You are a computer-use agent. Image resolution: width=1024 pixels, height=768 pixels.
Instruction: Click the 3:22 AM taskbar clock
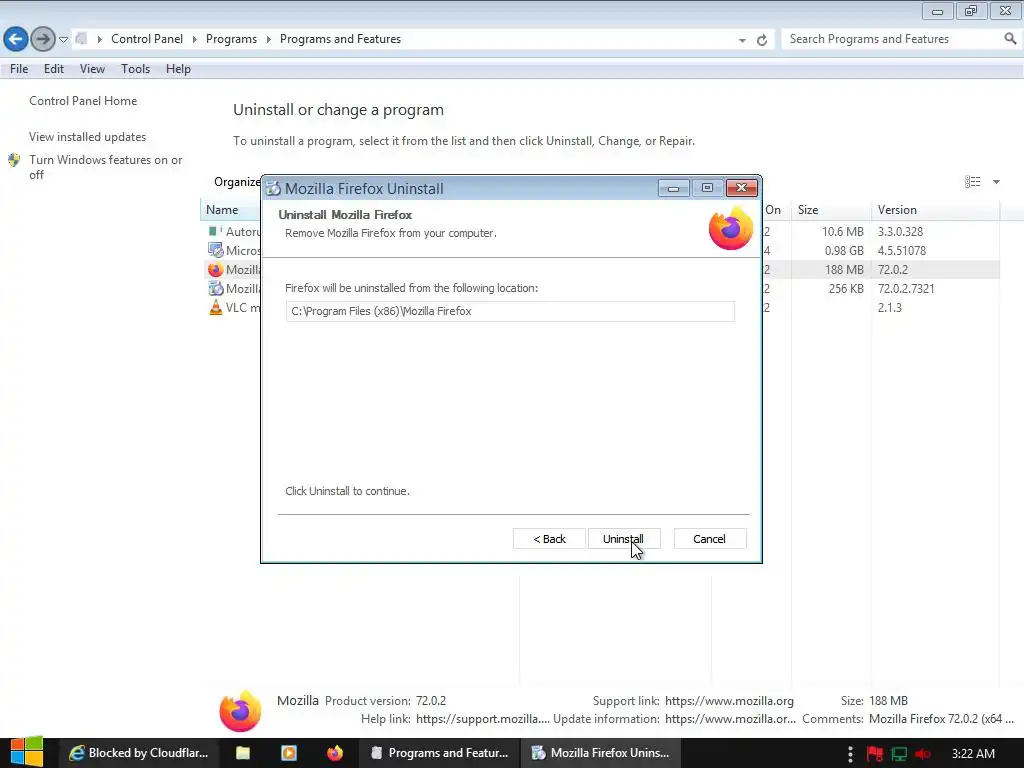[973, 754]
